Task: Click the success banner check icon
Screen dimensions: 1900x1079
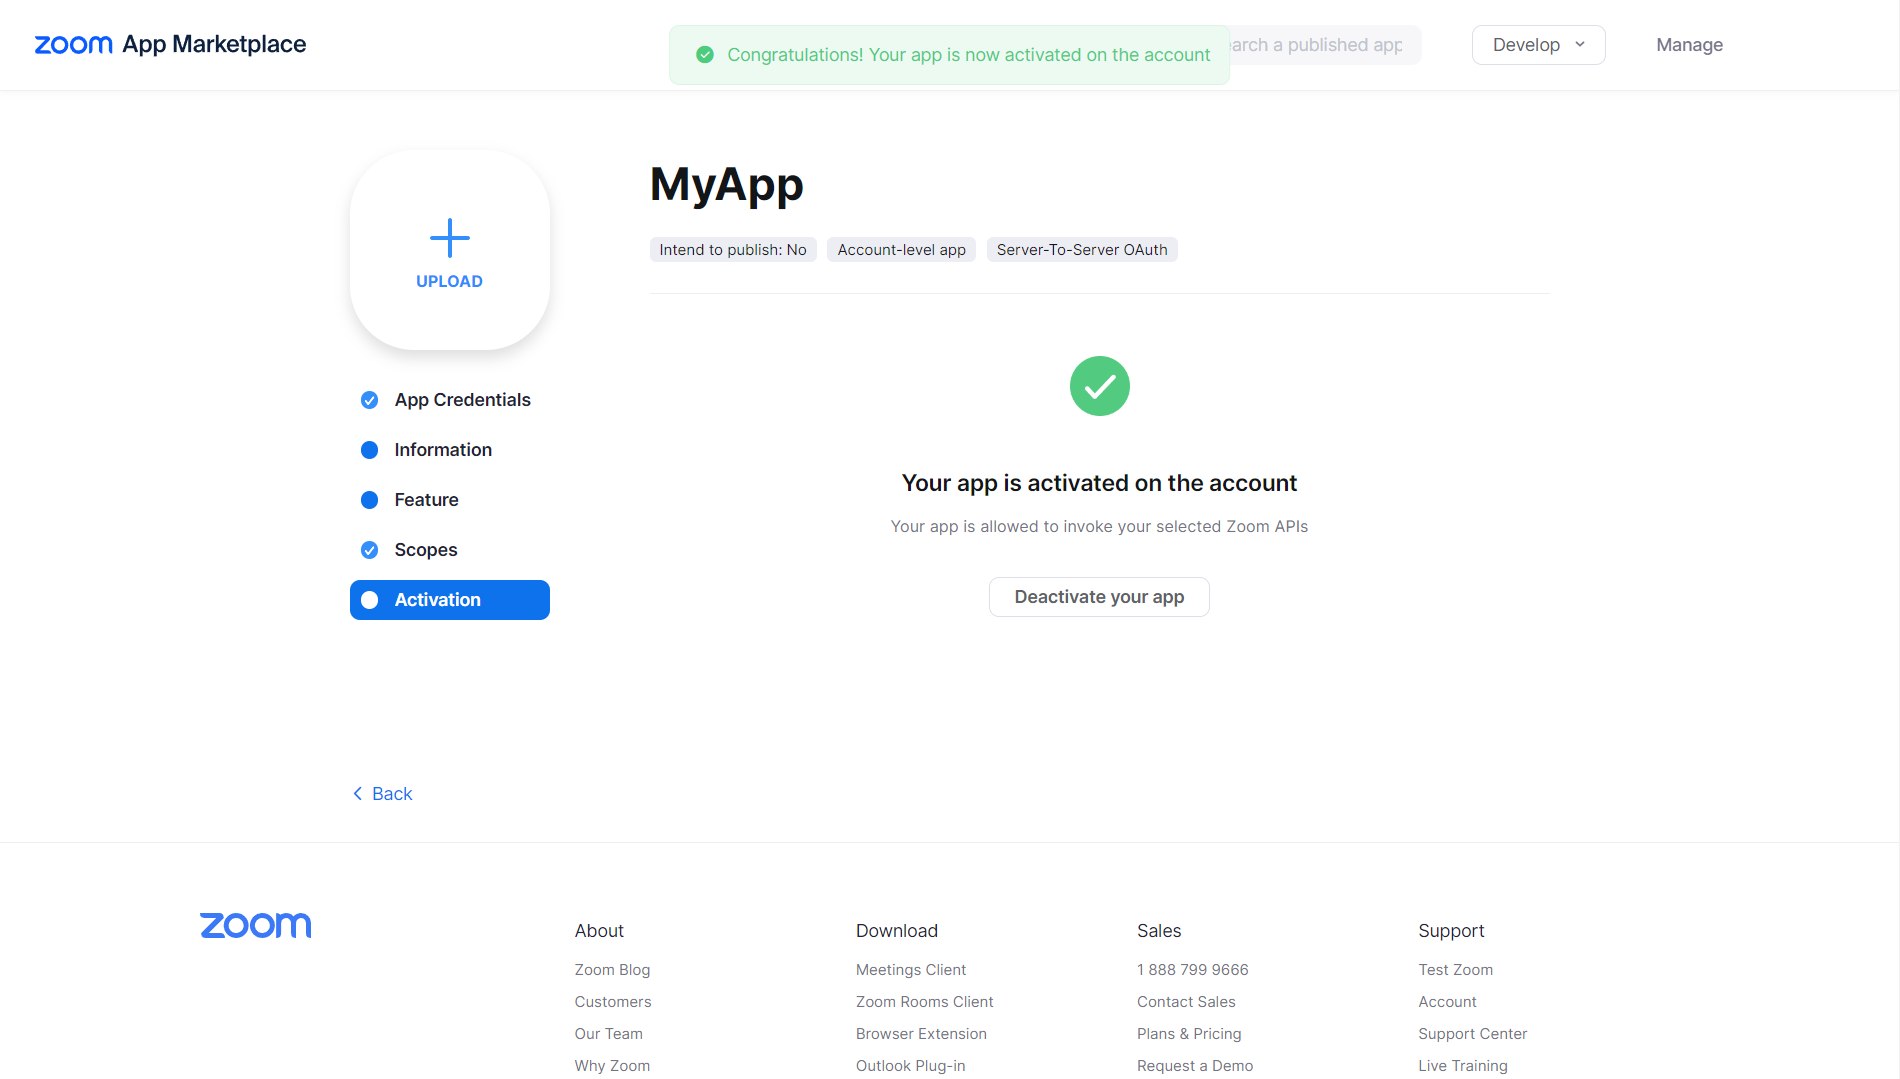Action: [705, 55]
